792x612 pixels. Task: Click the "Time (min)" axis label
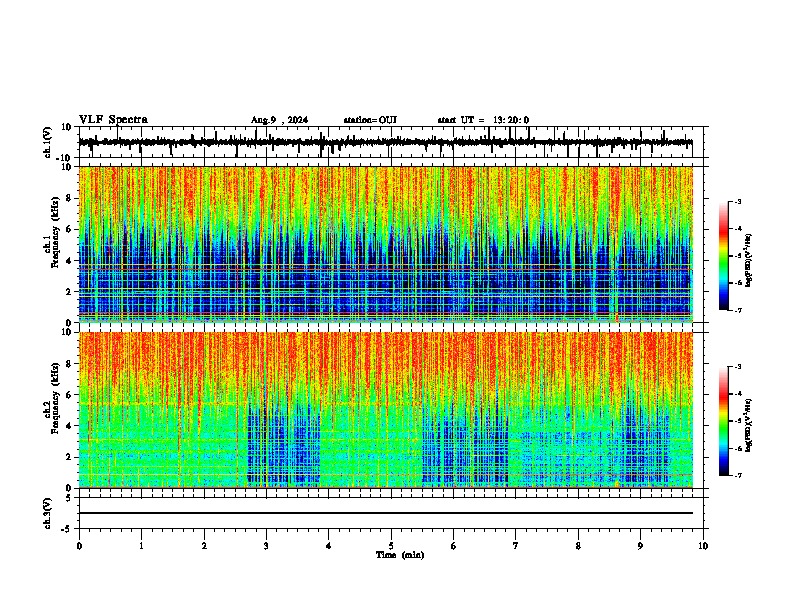coord(400,555)
